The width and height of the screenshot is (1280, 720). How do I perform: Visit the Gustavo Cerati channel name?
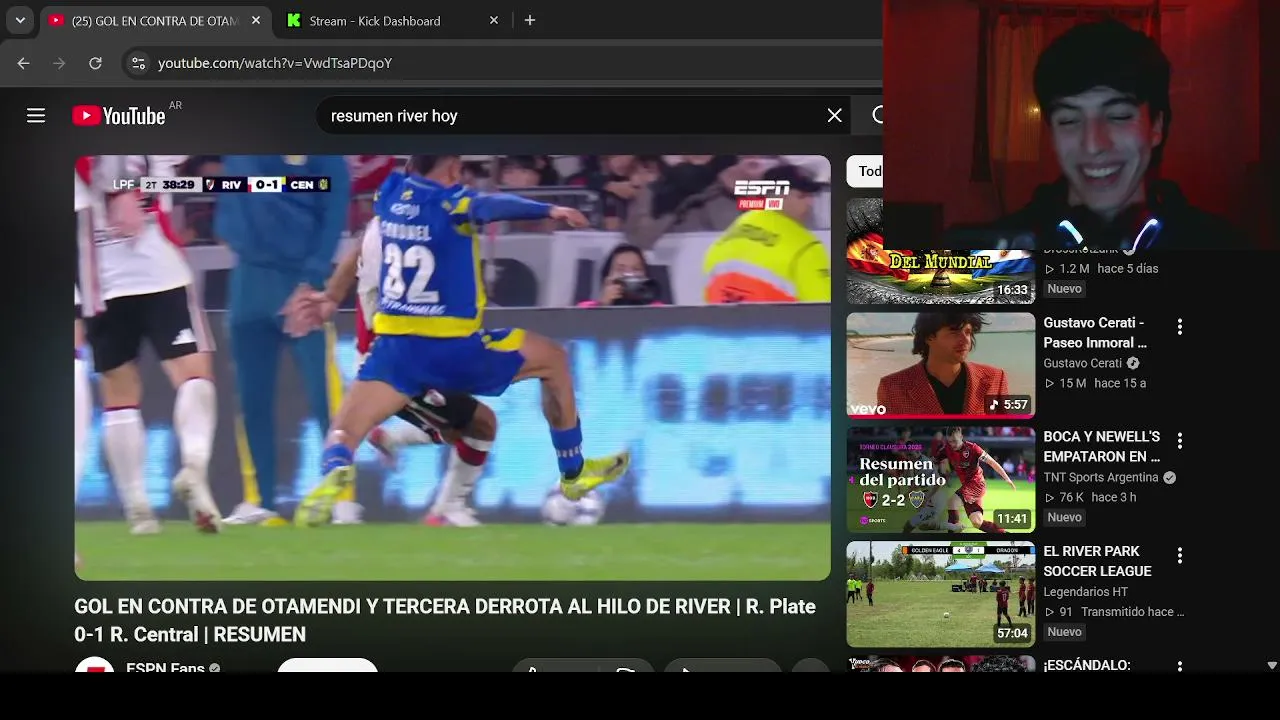pos(1083,363)
